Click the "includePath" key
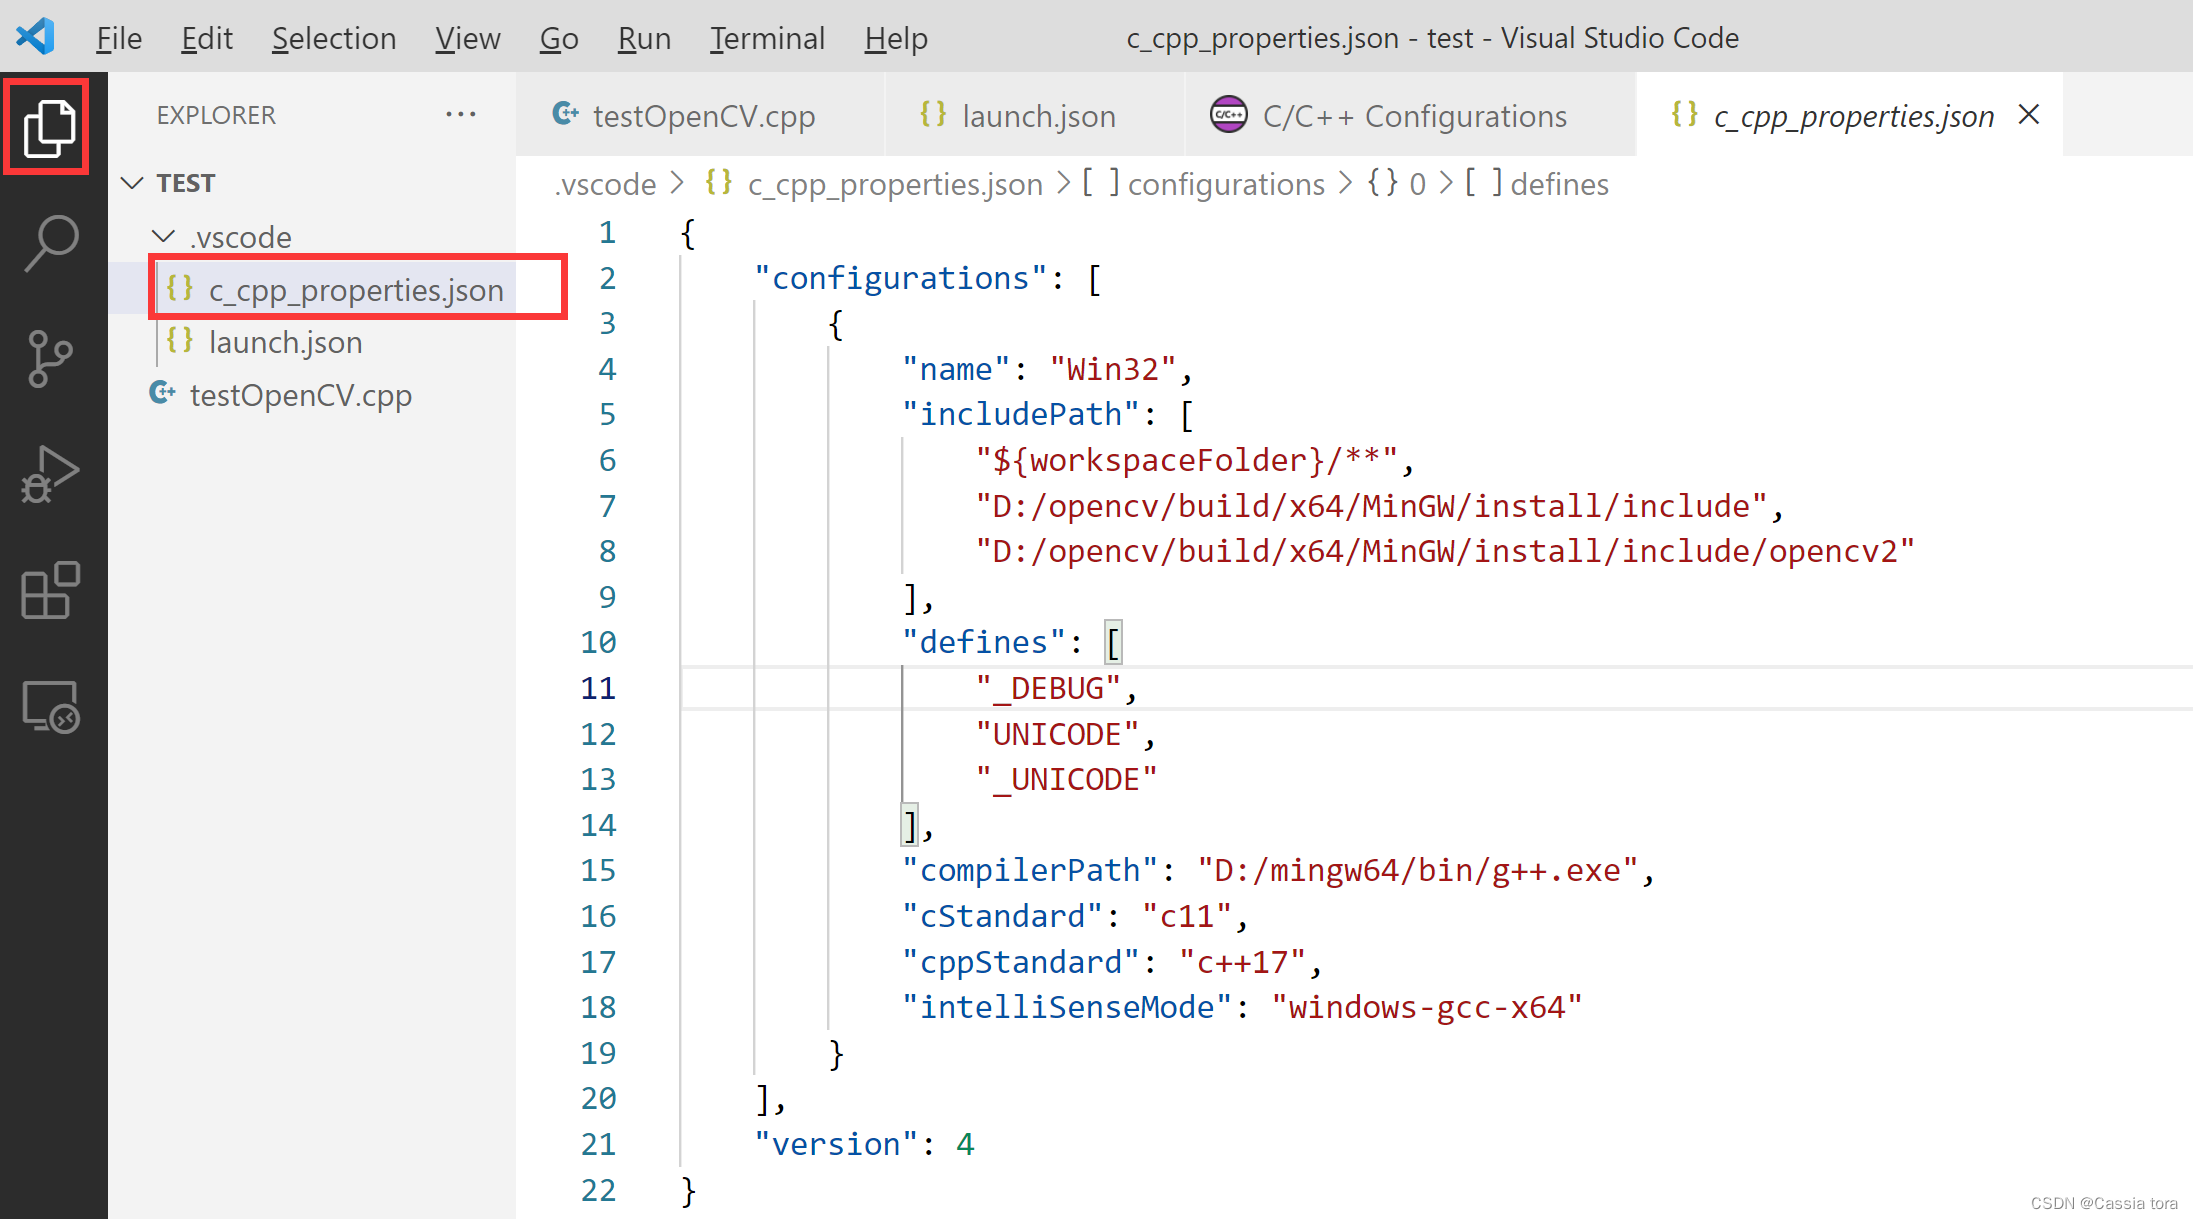 coord(1021,414)
